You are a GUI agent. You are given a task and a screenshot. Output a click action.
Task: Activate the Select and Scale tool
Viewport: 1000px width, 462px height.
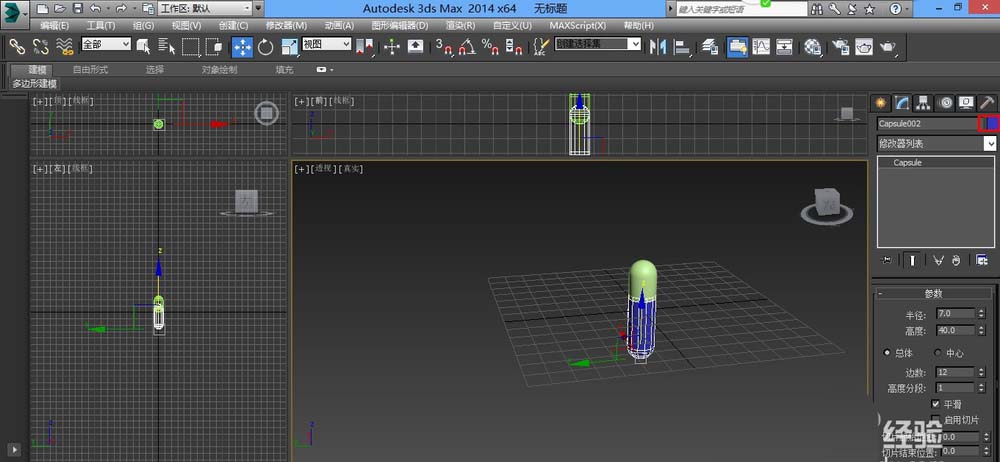[290, 47]
